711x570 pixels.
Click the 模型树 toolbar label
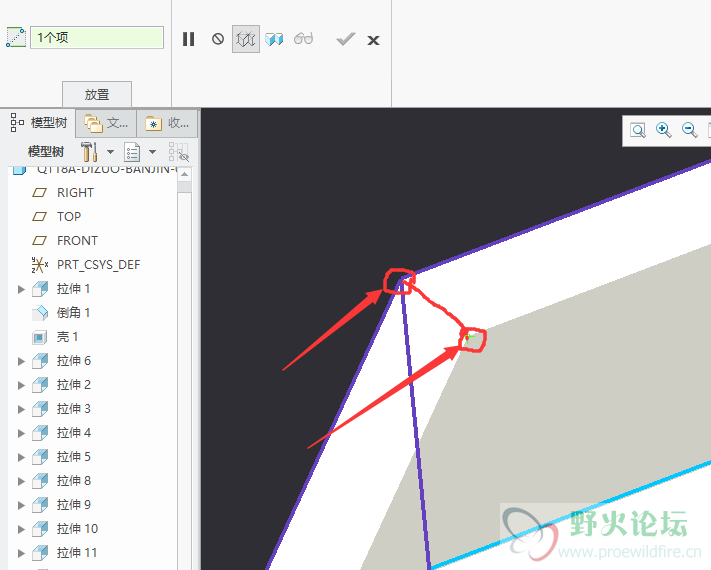click(46, 151)
